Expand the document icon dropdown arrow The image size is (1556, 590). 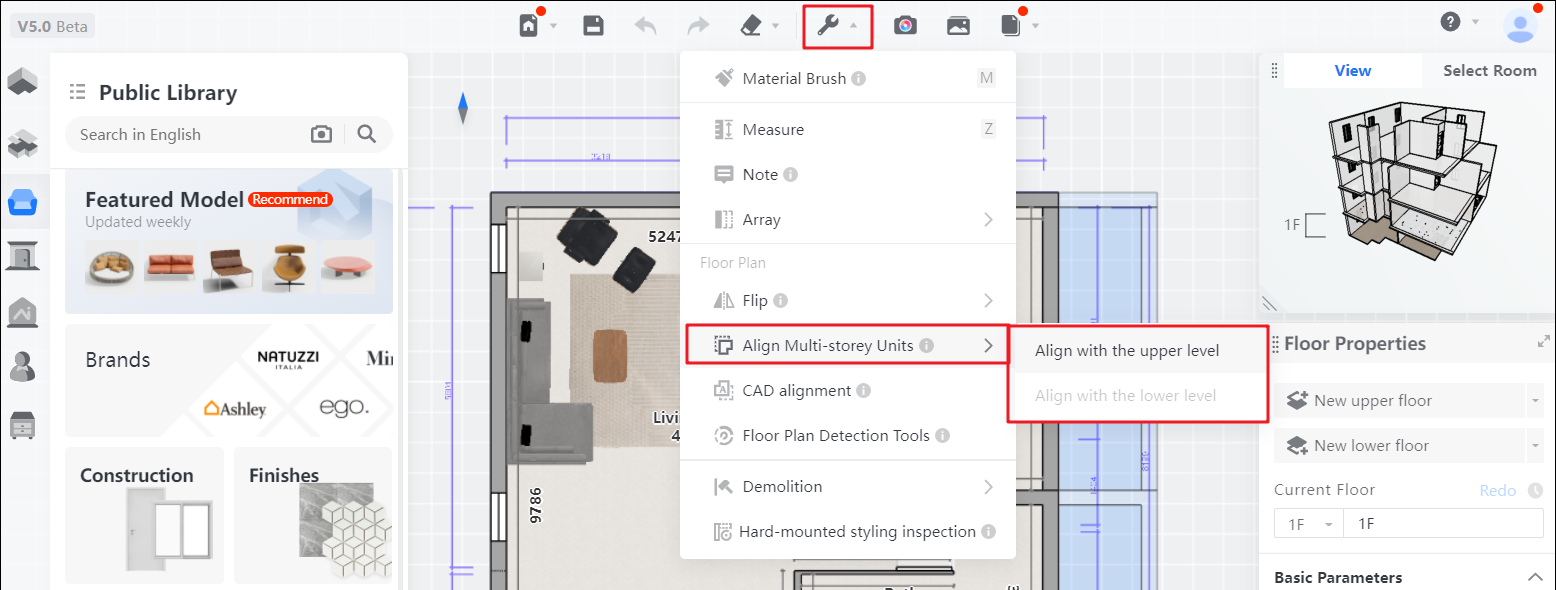point(1035,26)
